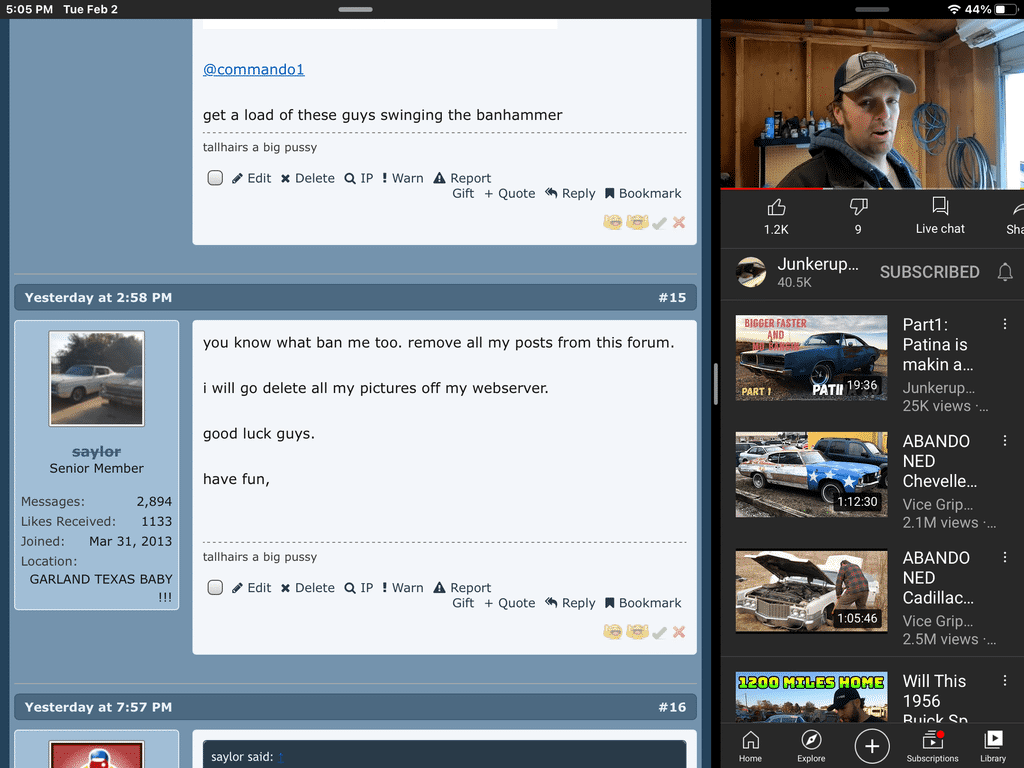The height and width of the screenshot is (768, 1024).
Task: Like the YouTube video with thumbs up
Action: pos(776,215)
